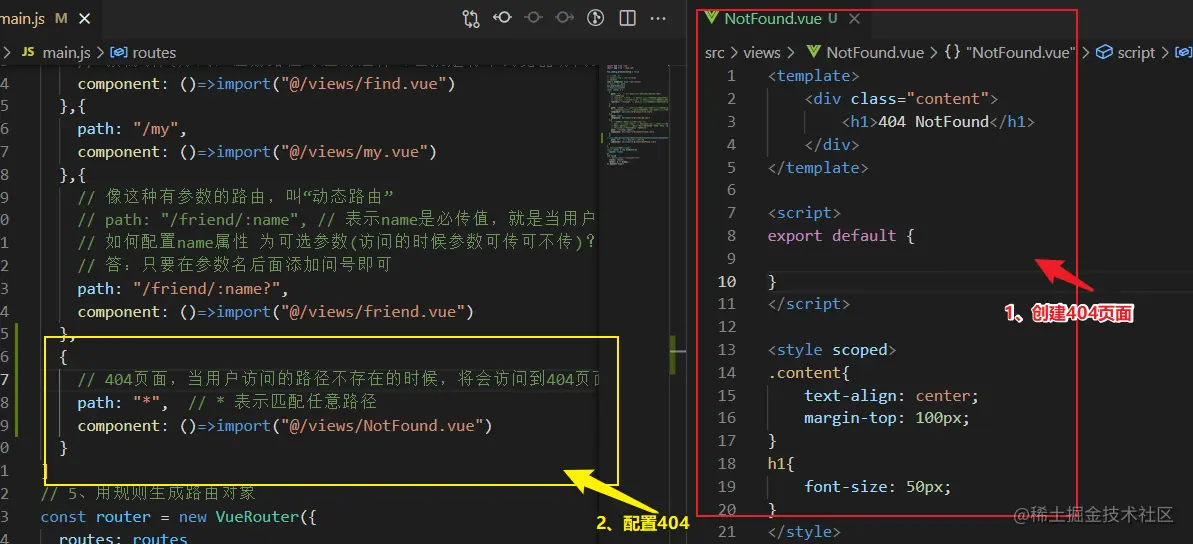Click the import("@/views/find.vue") component line
Screen dimensions: 1193x544
point(266,84)
